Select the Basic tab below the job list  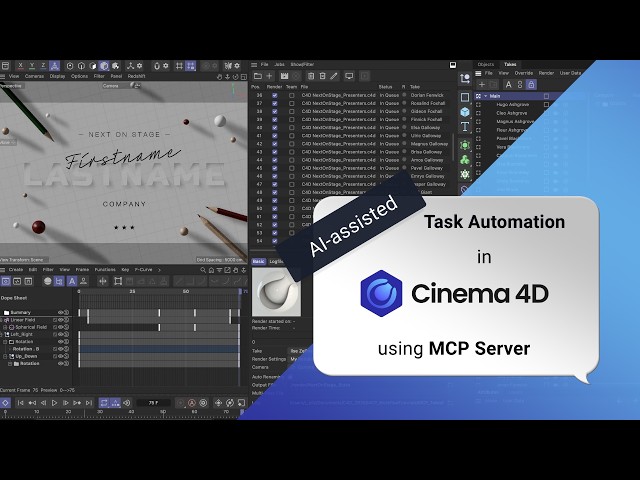pos(258,262)
